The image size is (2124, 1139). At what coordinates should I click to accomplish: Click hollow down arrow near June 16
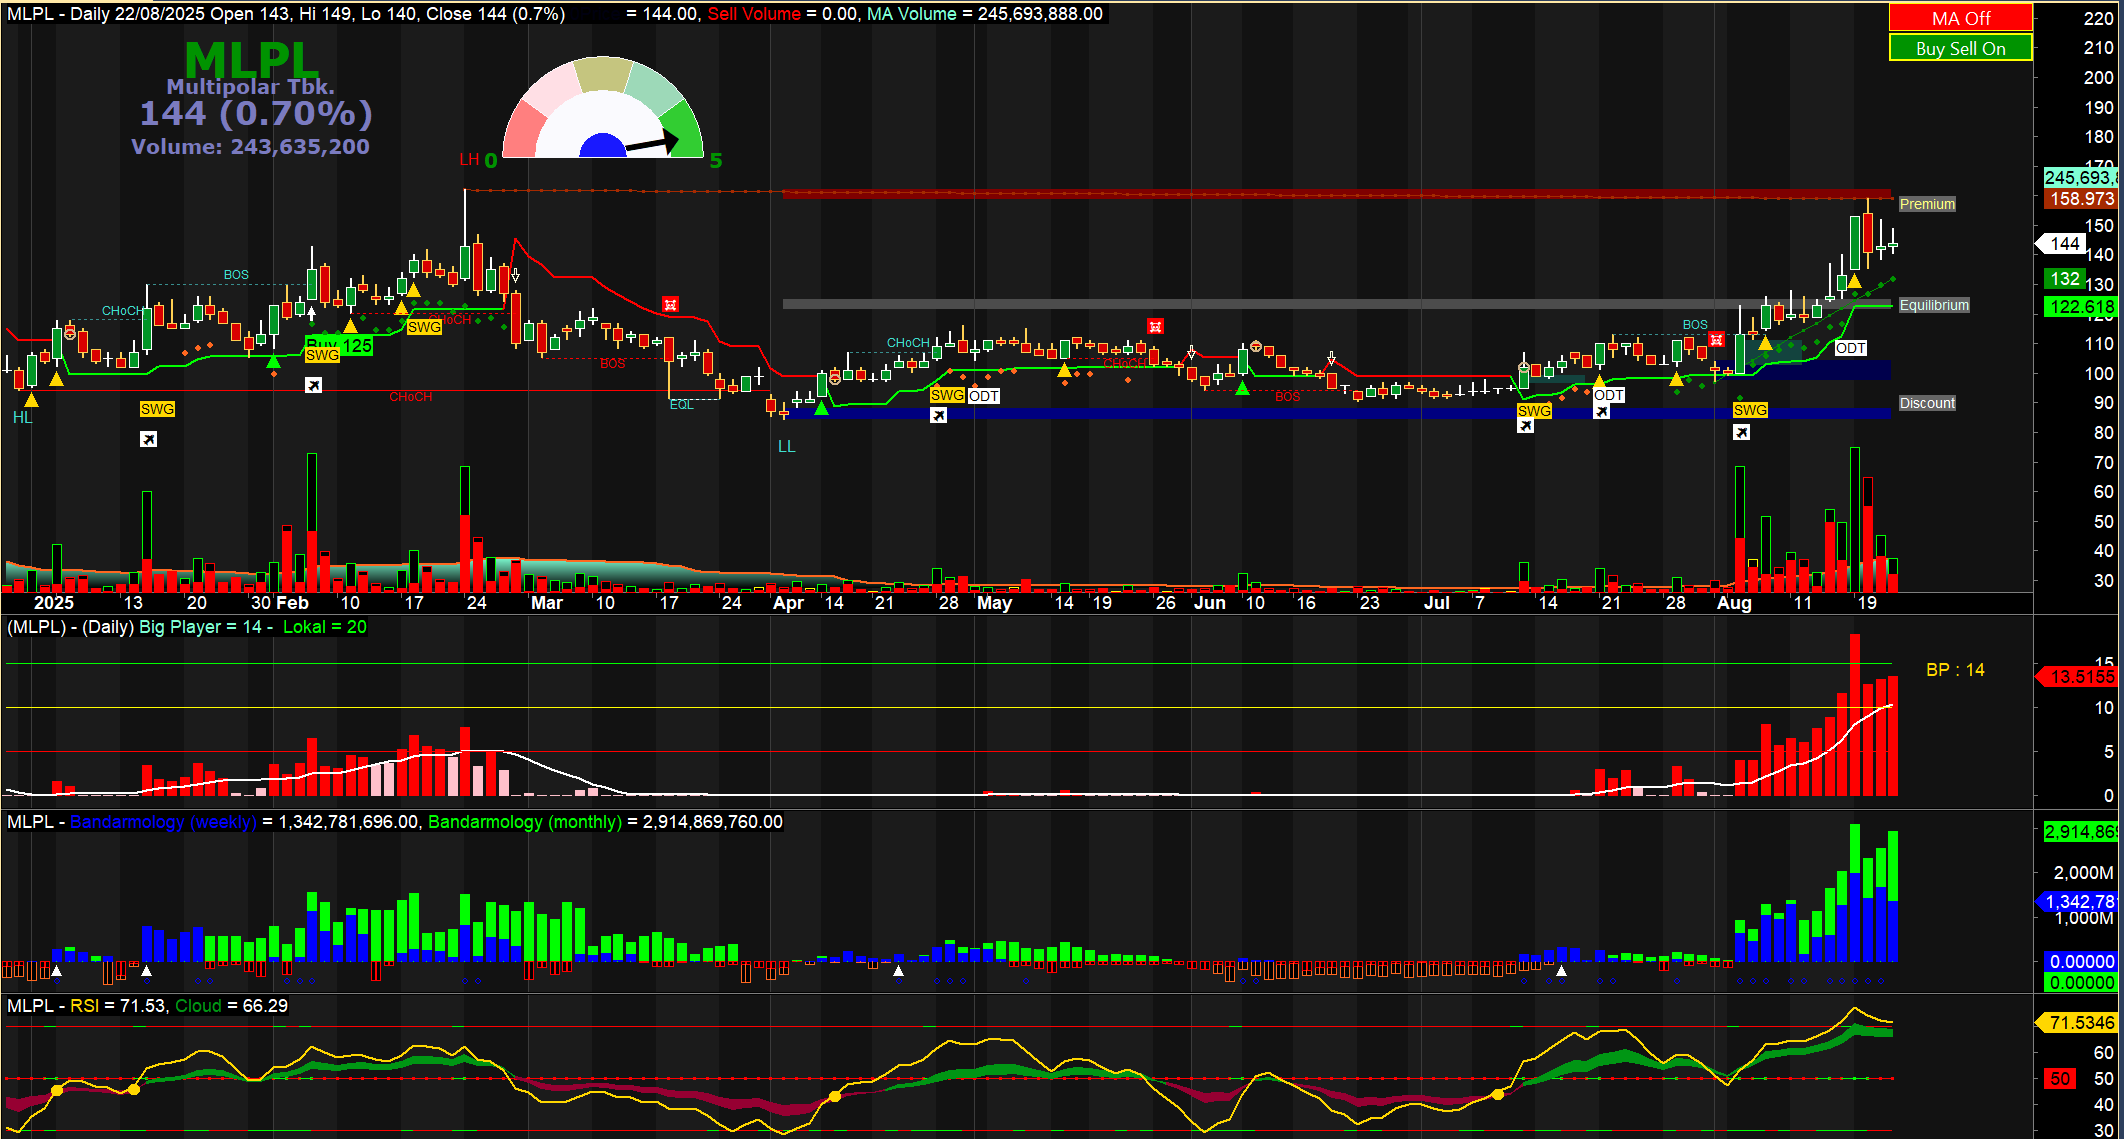[x=1331, y=358]
